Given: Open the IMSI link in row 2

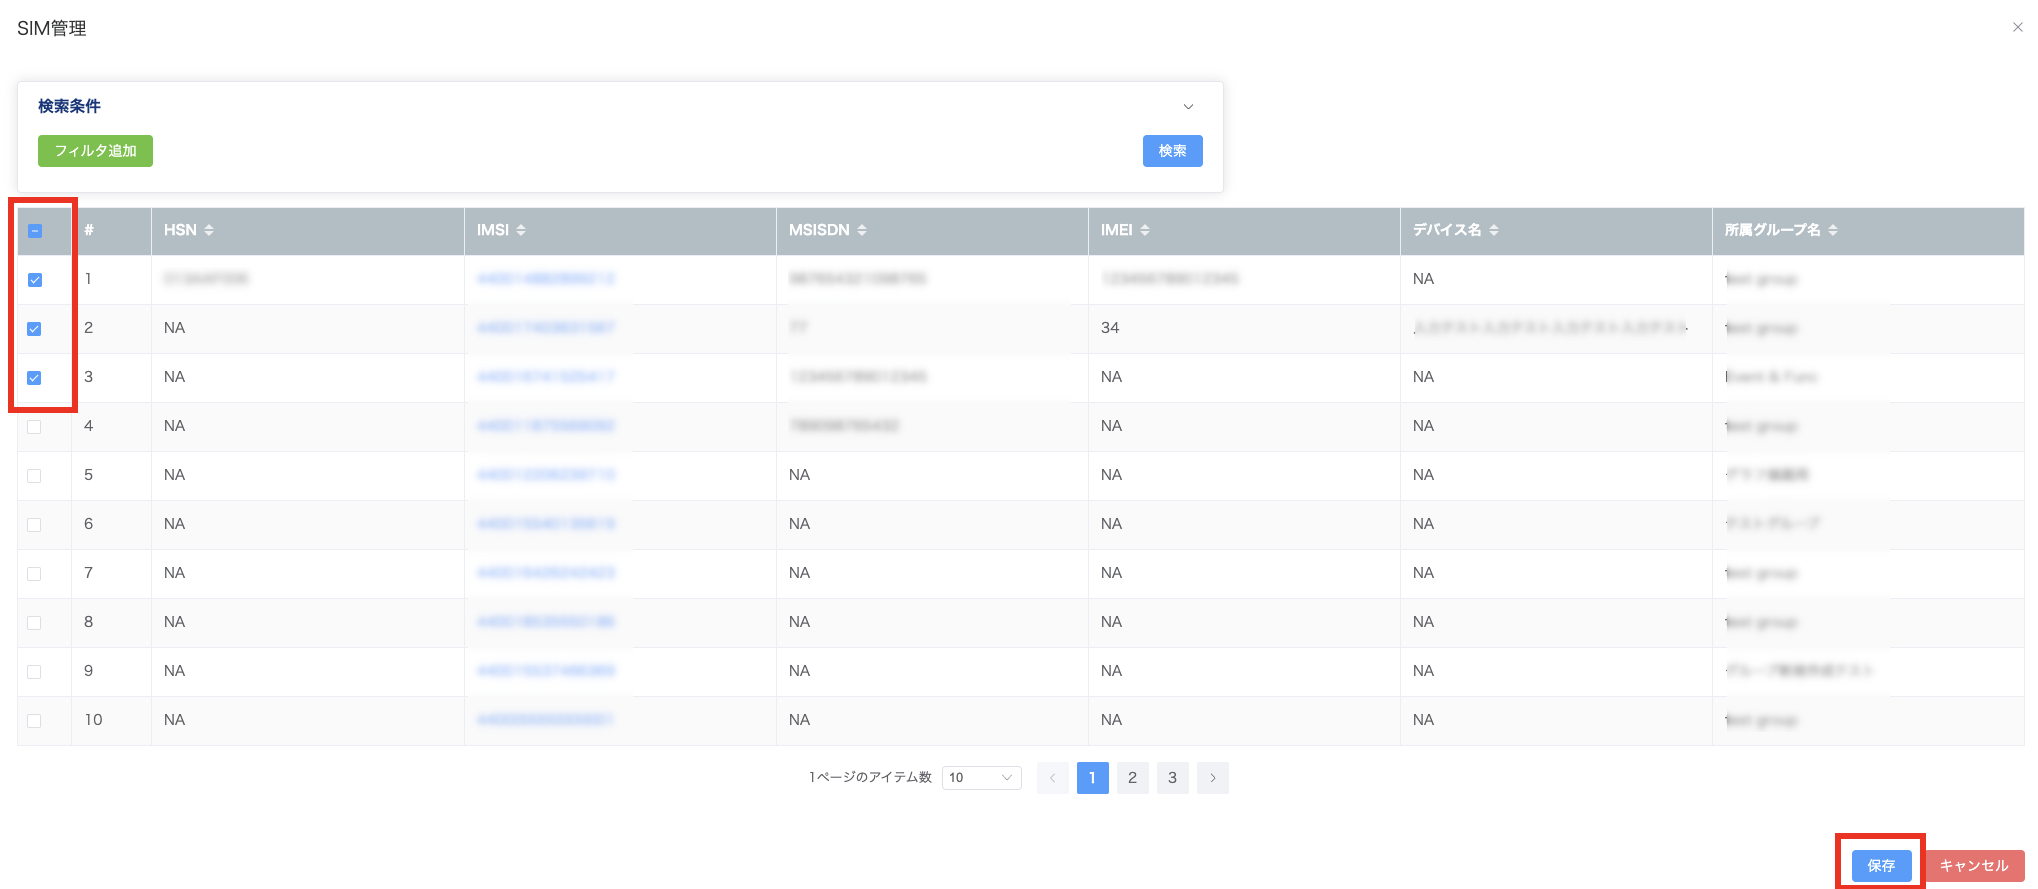Looking at the screenshot, I should (x=546, y=328).
